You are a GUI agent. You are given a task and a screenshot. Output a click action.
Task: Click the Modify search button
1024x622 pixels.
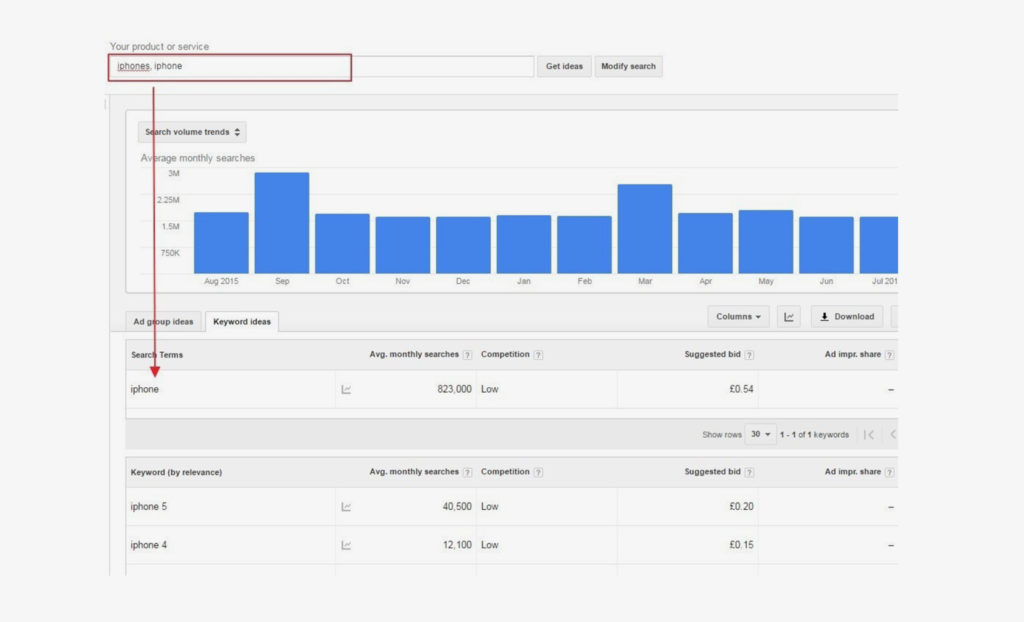tap(628, 66)
